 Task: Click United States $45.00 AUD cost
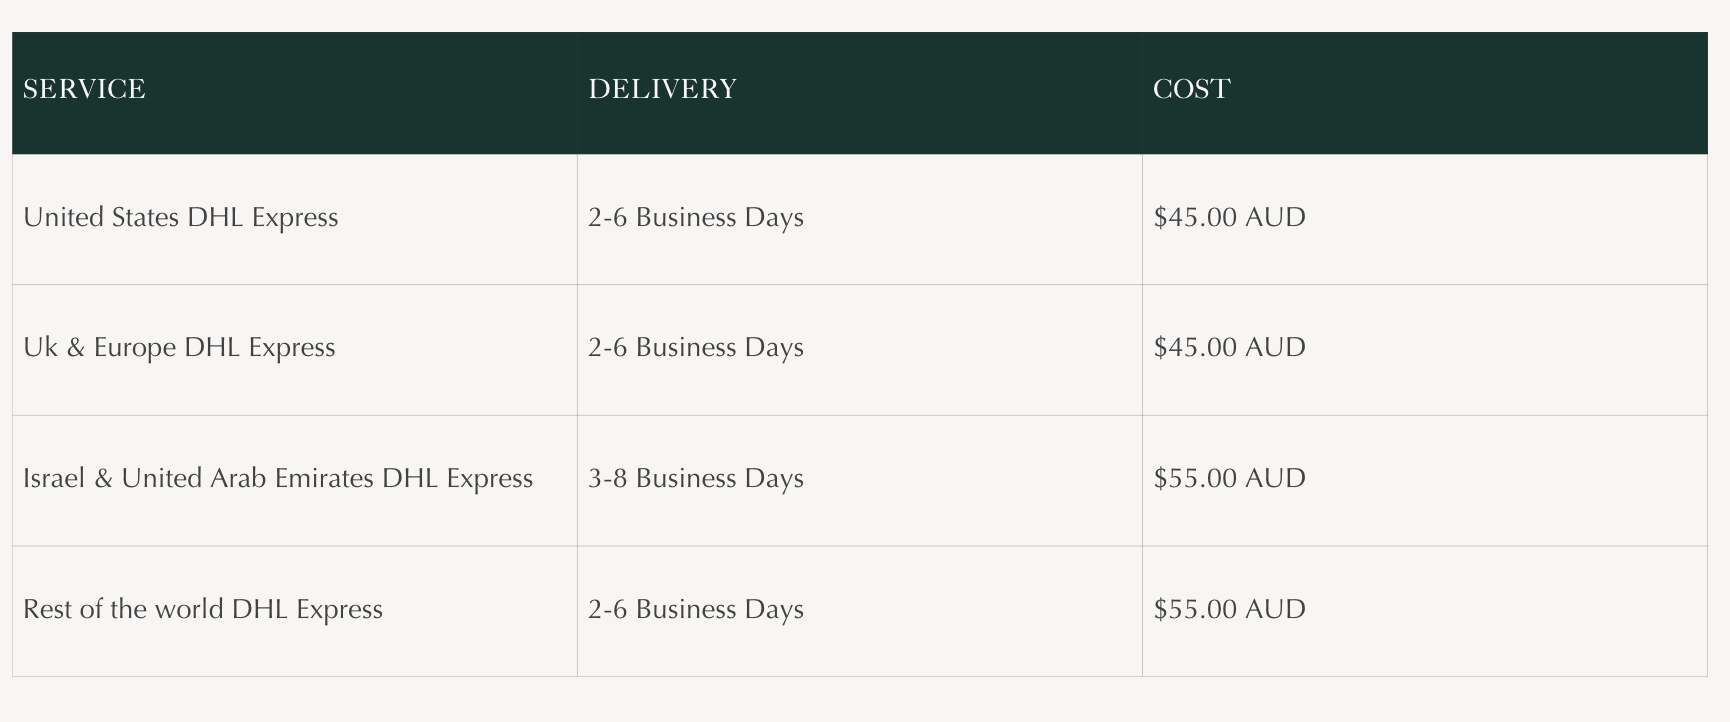[x=1229, y=218]
